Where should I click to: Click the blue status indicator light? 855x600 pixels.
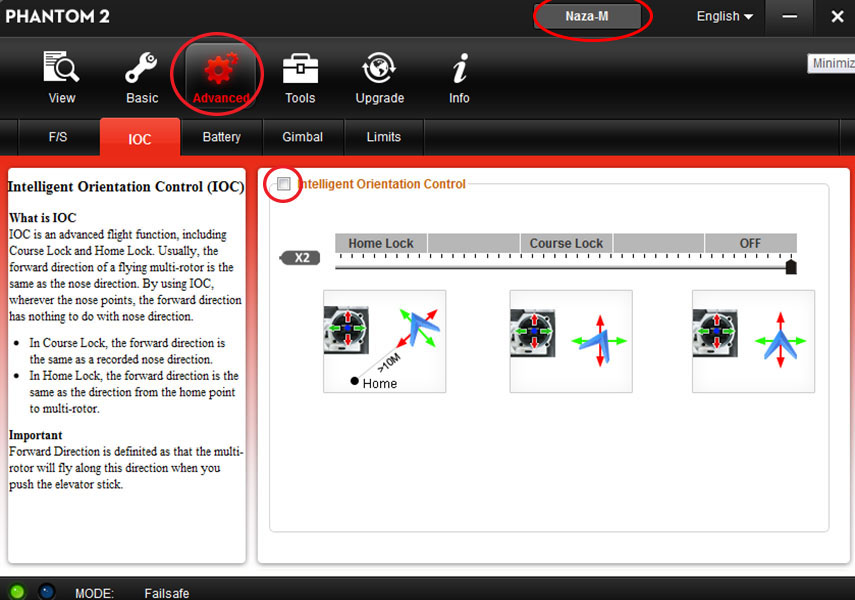point(47,592)
